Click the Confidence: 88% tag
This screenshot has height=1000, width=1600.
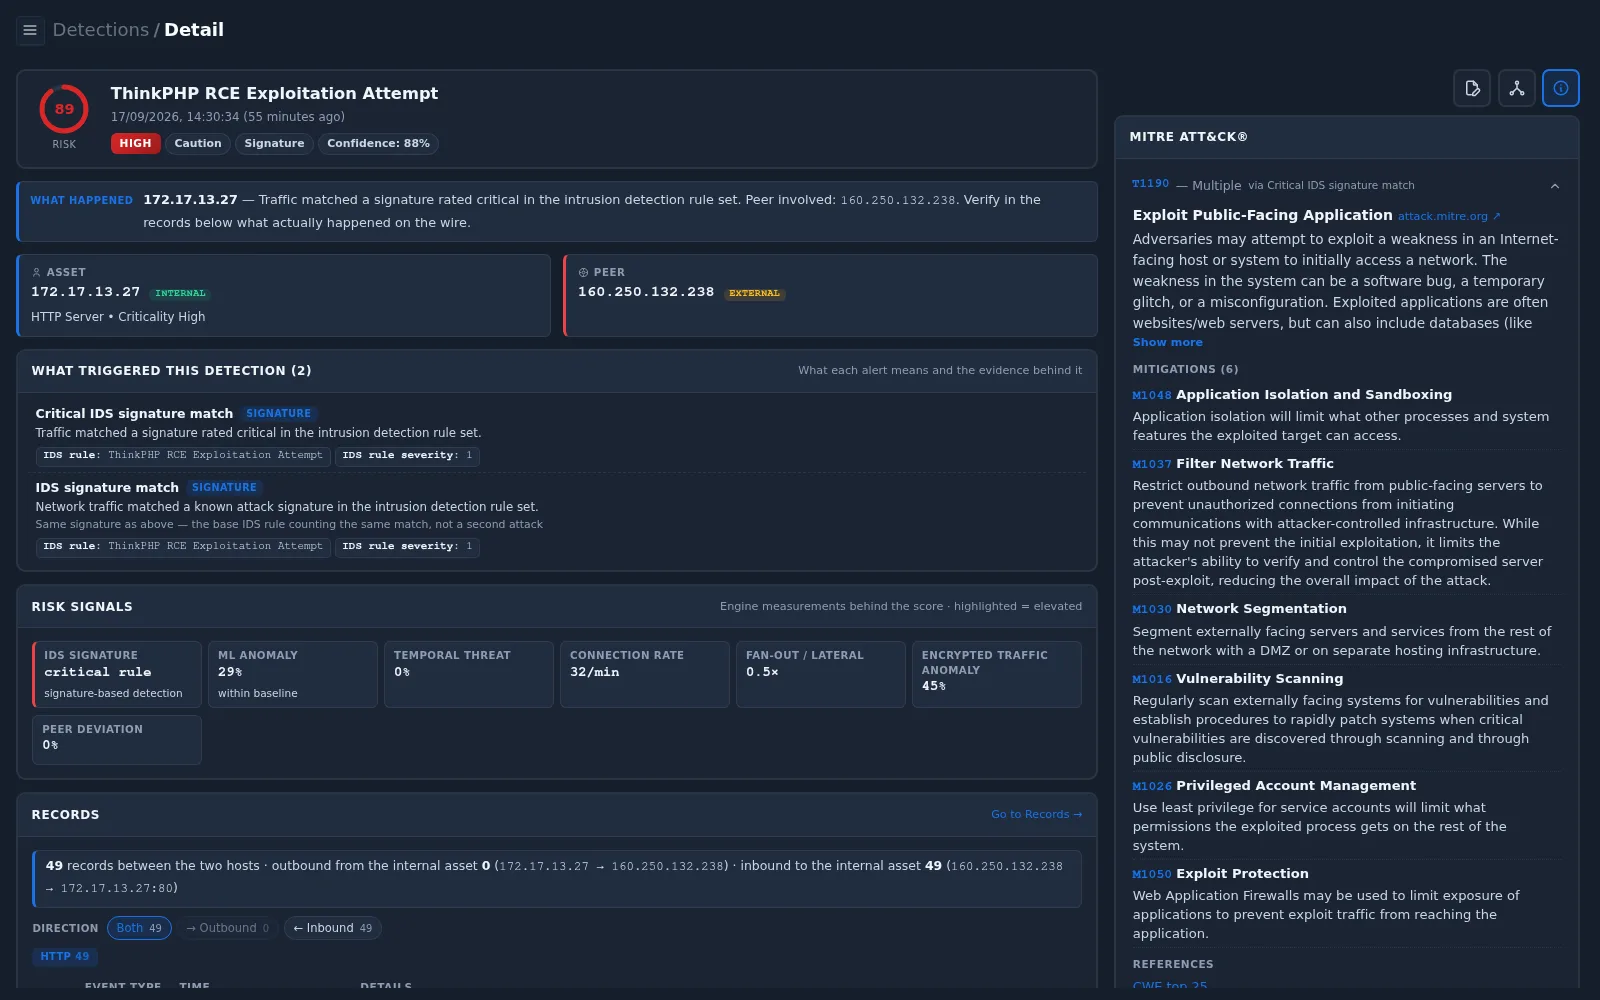point(378,144)
